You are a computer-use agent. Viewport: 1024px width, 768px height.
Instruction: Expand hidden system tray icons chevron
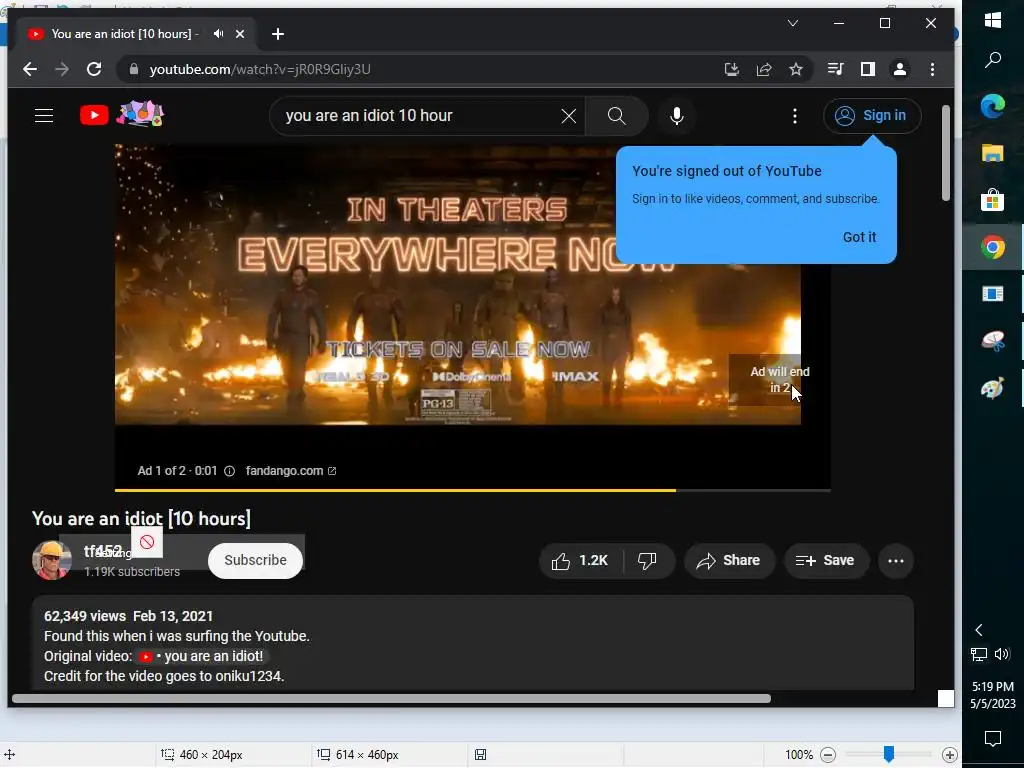click(x=979, y=630)
